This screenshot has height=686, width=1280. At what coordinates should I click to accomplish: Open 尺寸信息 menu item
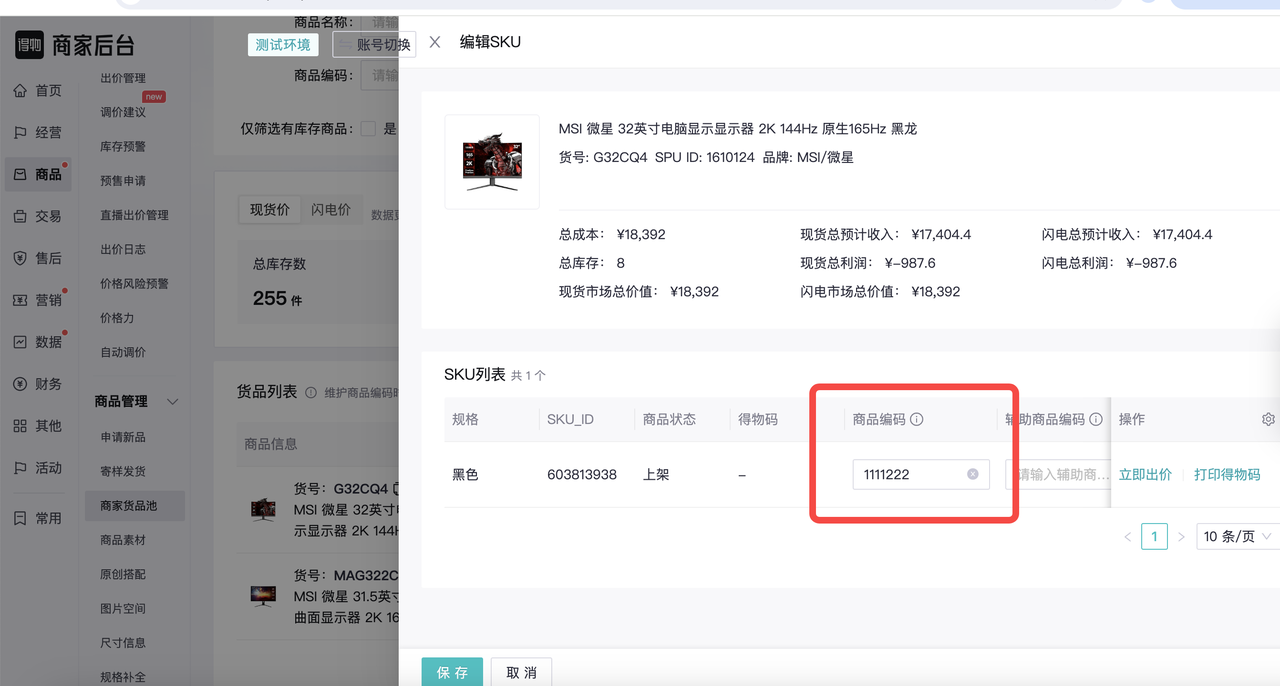click(123, 643)
